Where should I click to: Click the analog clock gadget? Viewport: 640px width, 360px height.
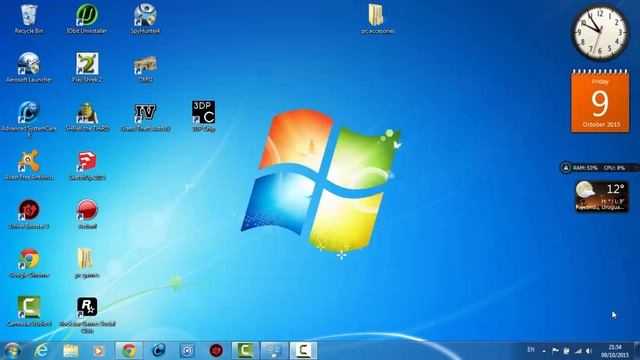[600, 33]
